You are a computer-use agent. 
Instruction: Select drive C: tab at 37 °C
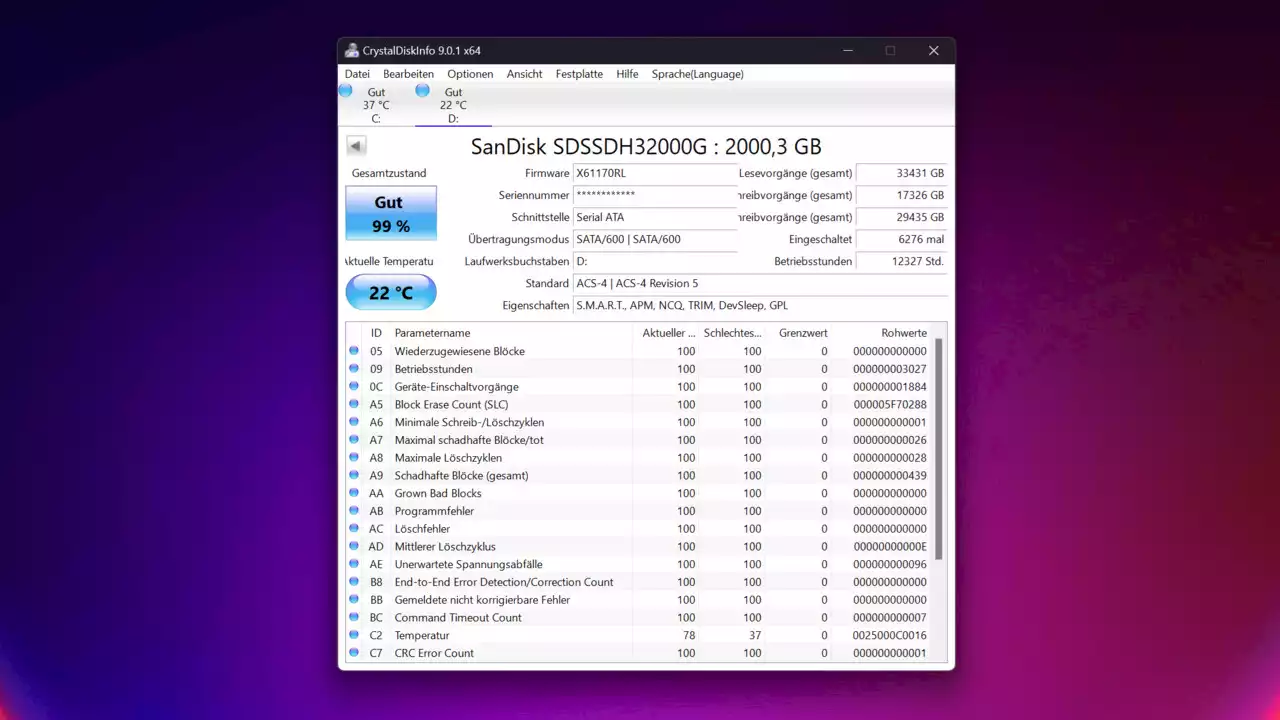coord(376,105)
